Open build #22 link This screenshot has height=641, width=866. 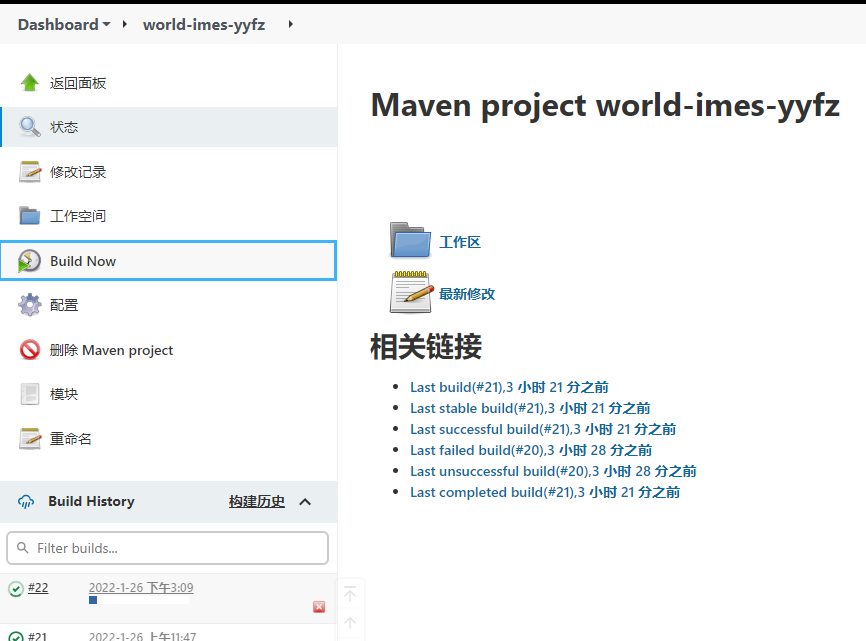(38, 588)
